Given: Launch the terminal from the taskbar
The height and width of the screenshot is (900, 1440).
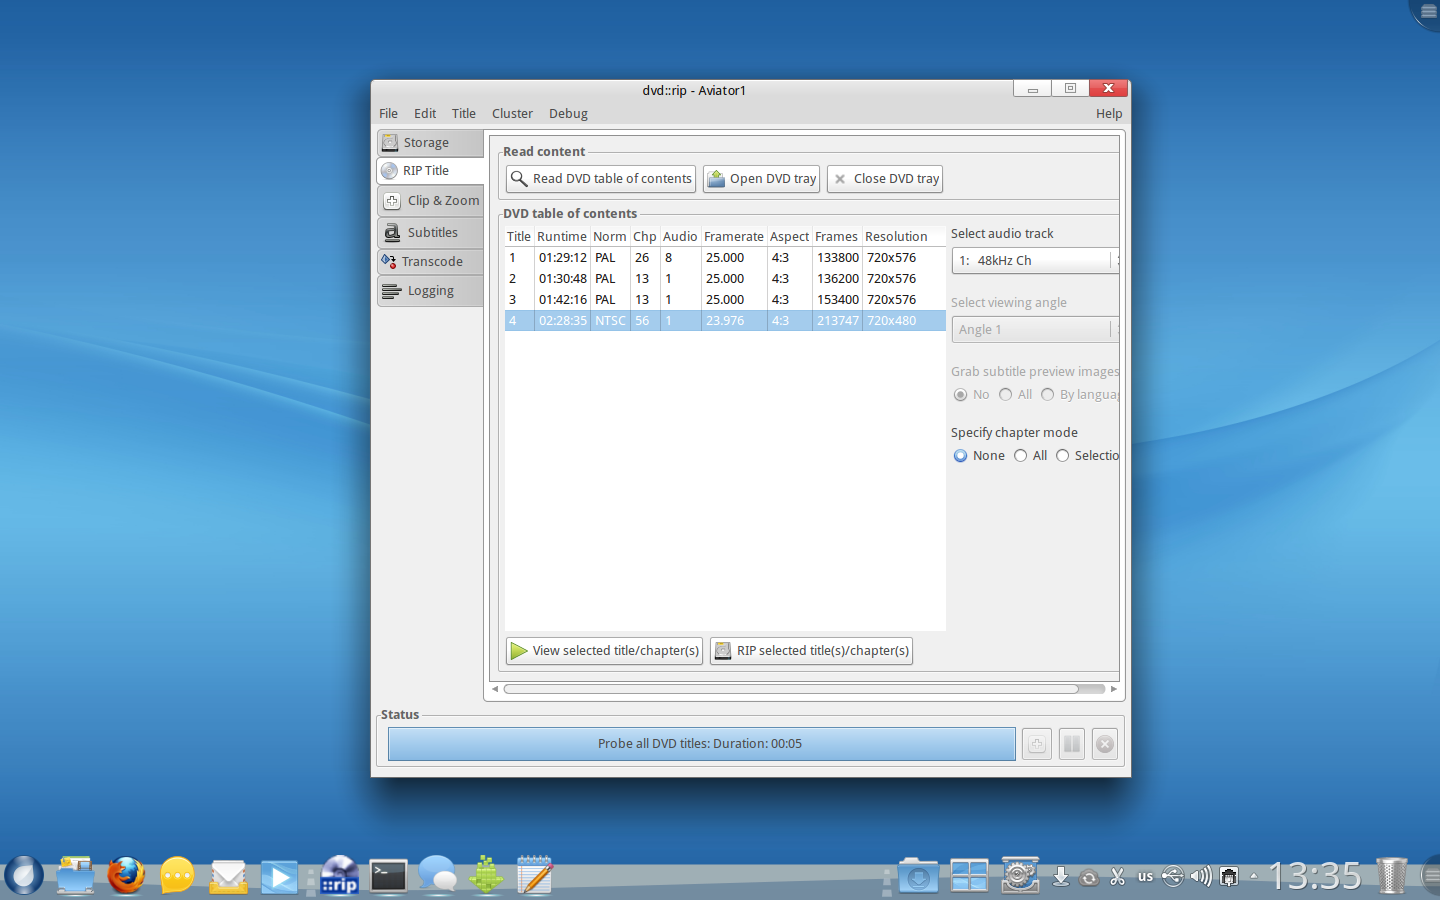Looking at the screenshot, I should pos(388,876).
